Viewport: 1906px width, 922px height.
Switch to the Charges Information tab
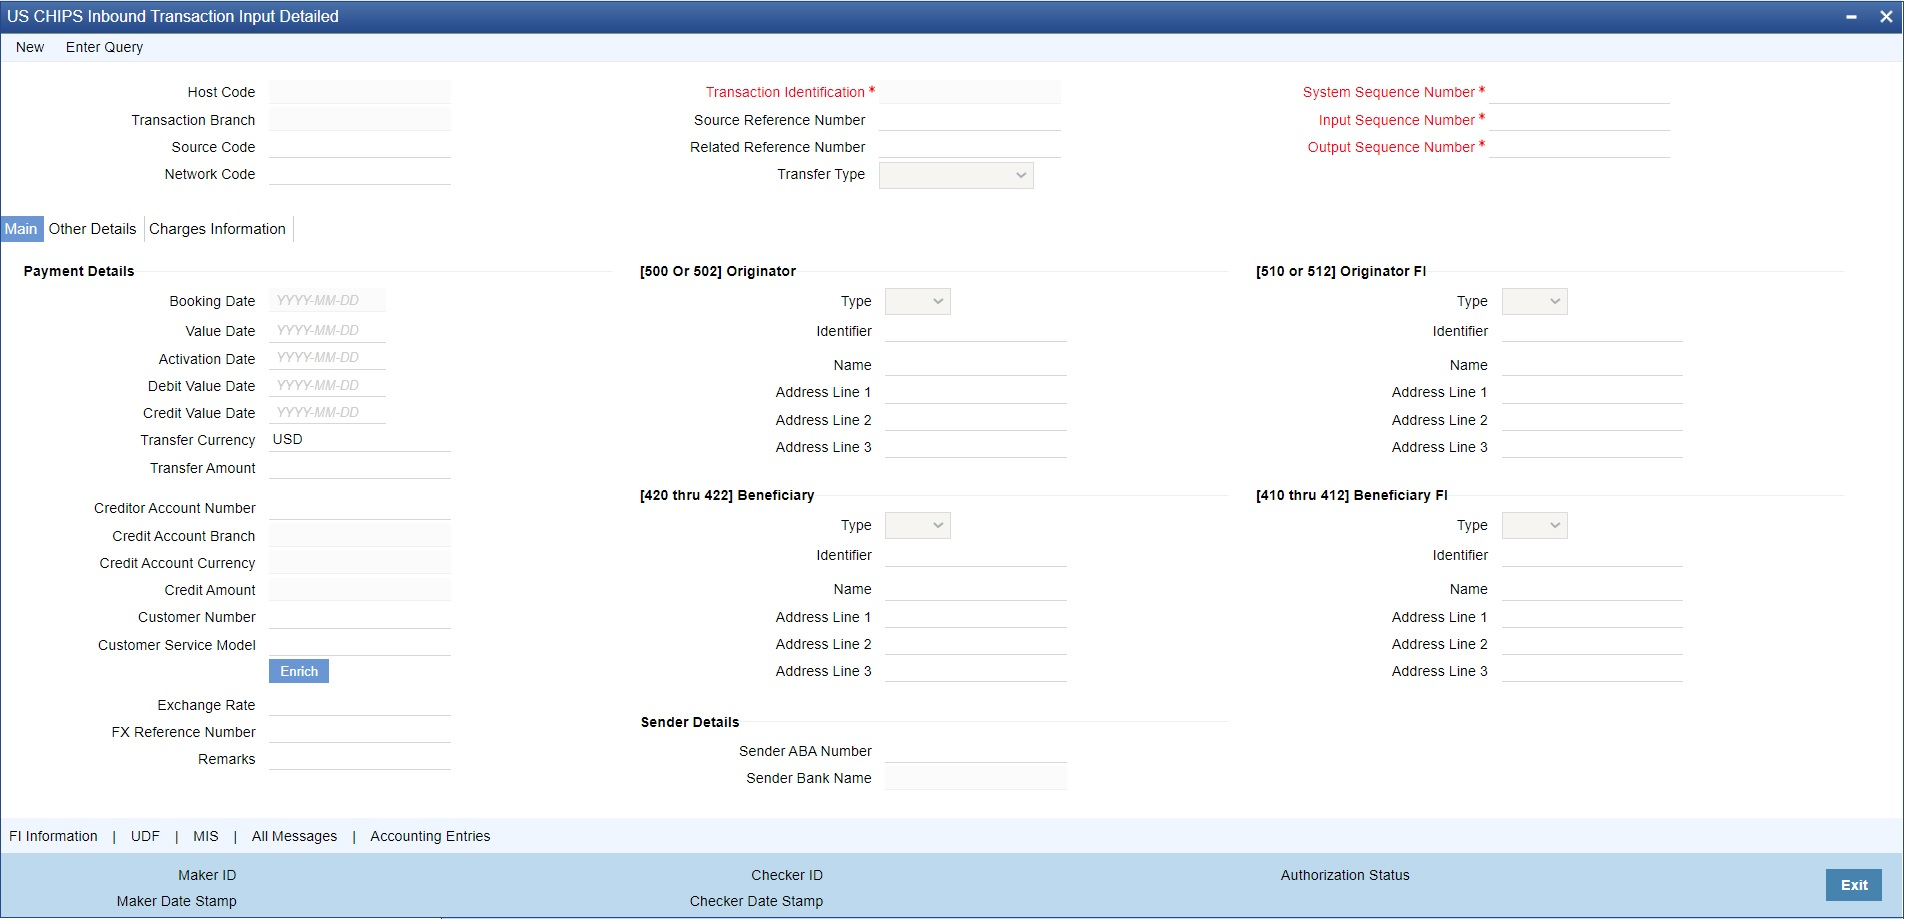pyautogui.click(x=218, y=229)
